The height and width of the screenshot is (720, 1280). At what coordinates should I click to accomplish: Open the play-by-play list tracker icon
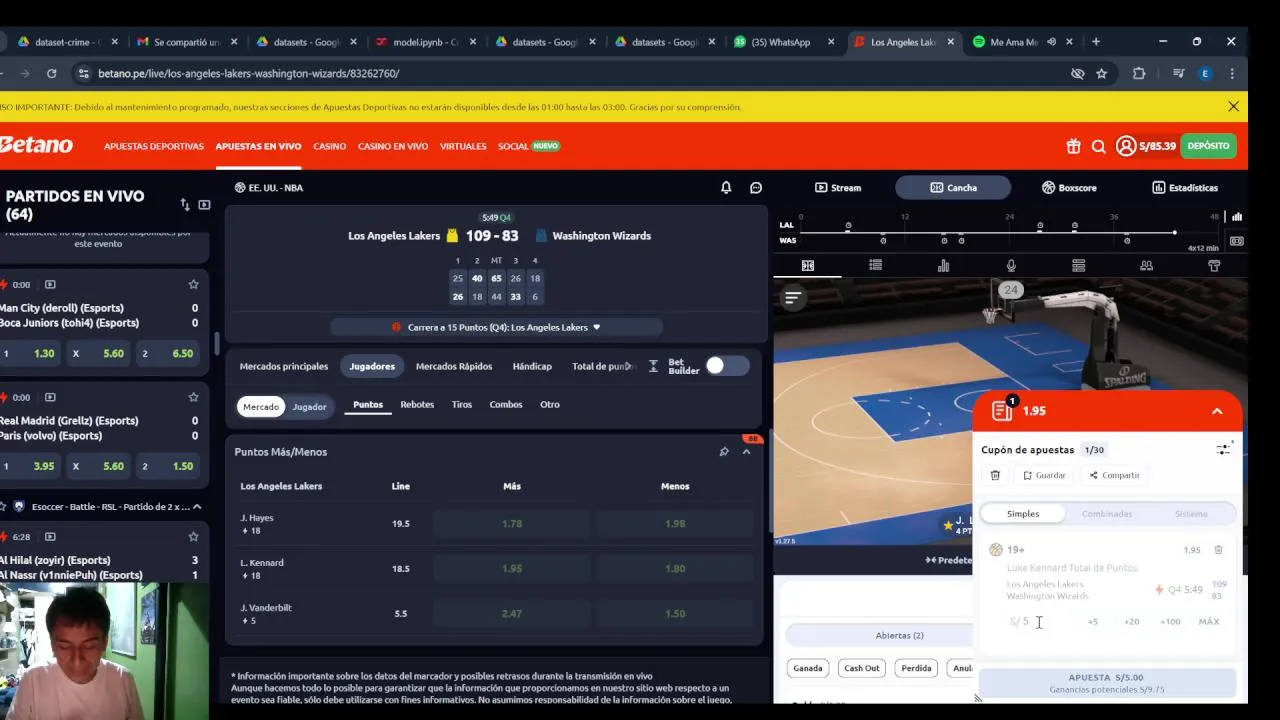pos(875,265)
